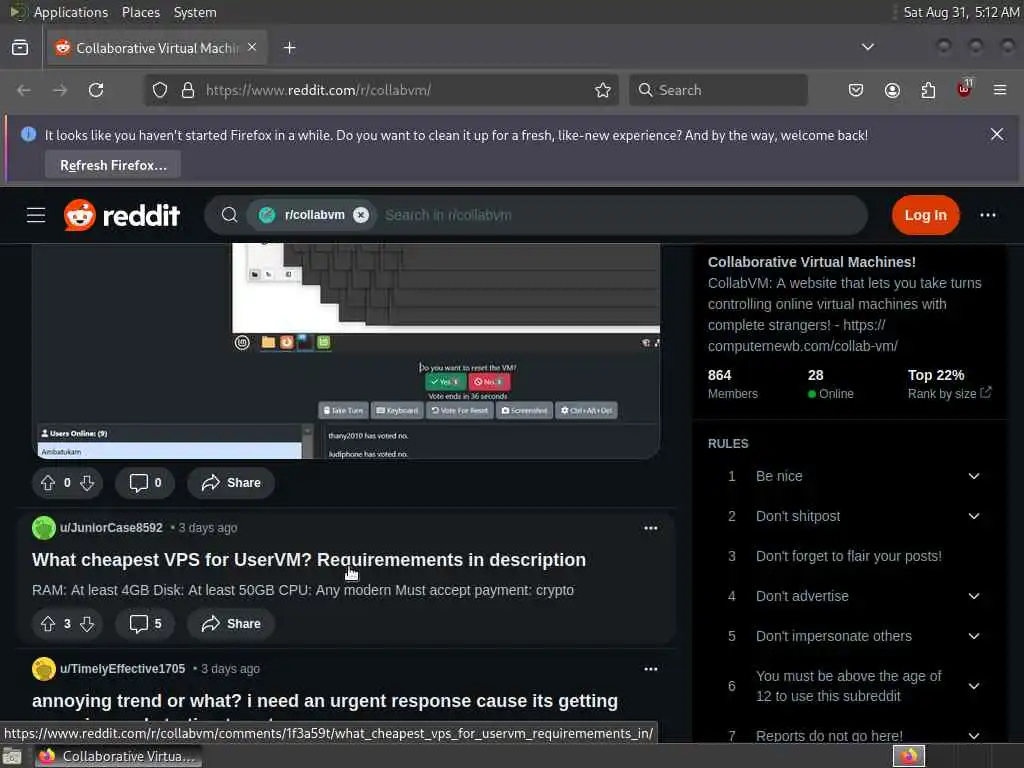Screen dimensions: 1024x768
Task: Click the "Don't forget to flair your posts!" rule
Action: (x=848, y=556)
